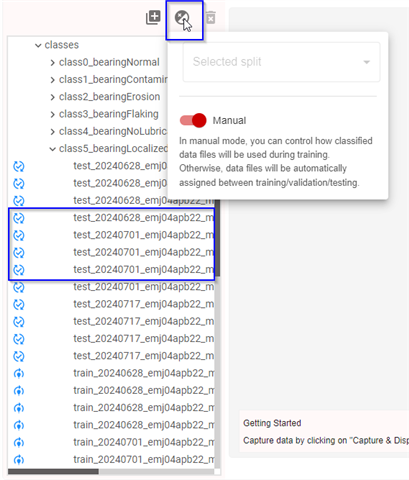Select class1_bearingContamin tree item

(x=113, y=80)
